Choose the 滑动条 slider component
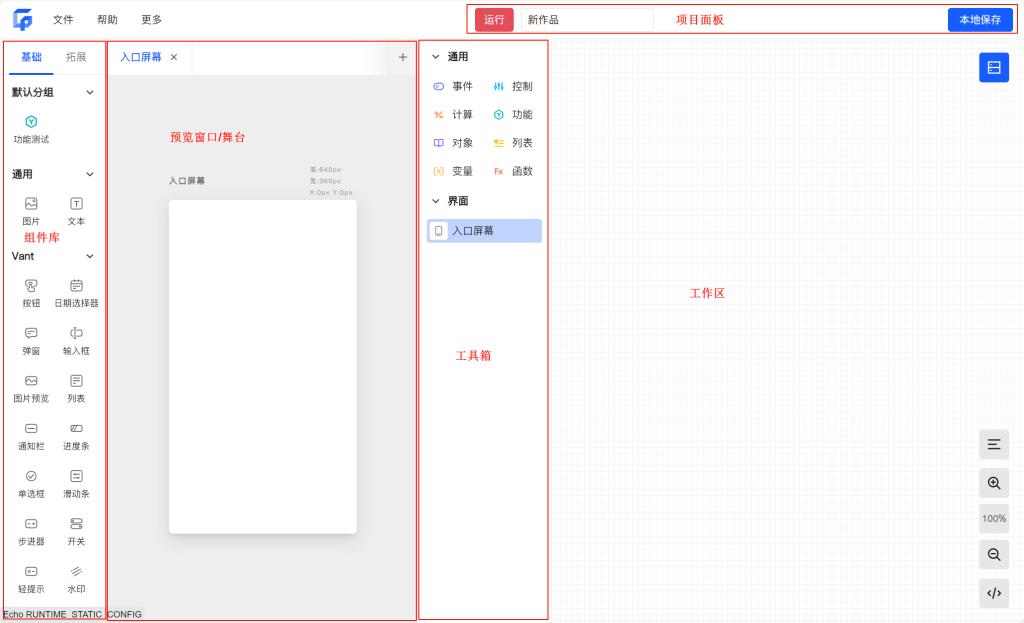The width and height of the screenshot is (1024, 623). tap(76, 477)
